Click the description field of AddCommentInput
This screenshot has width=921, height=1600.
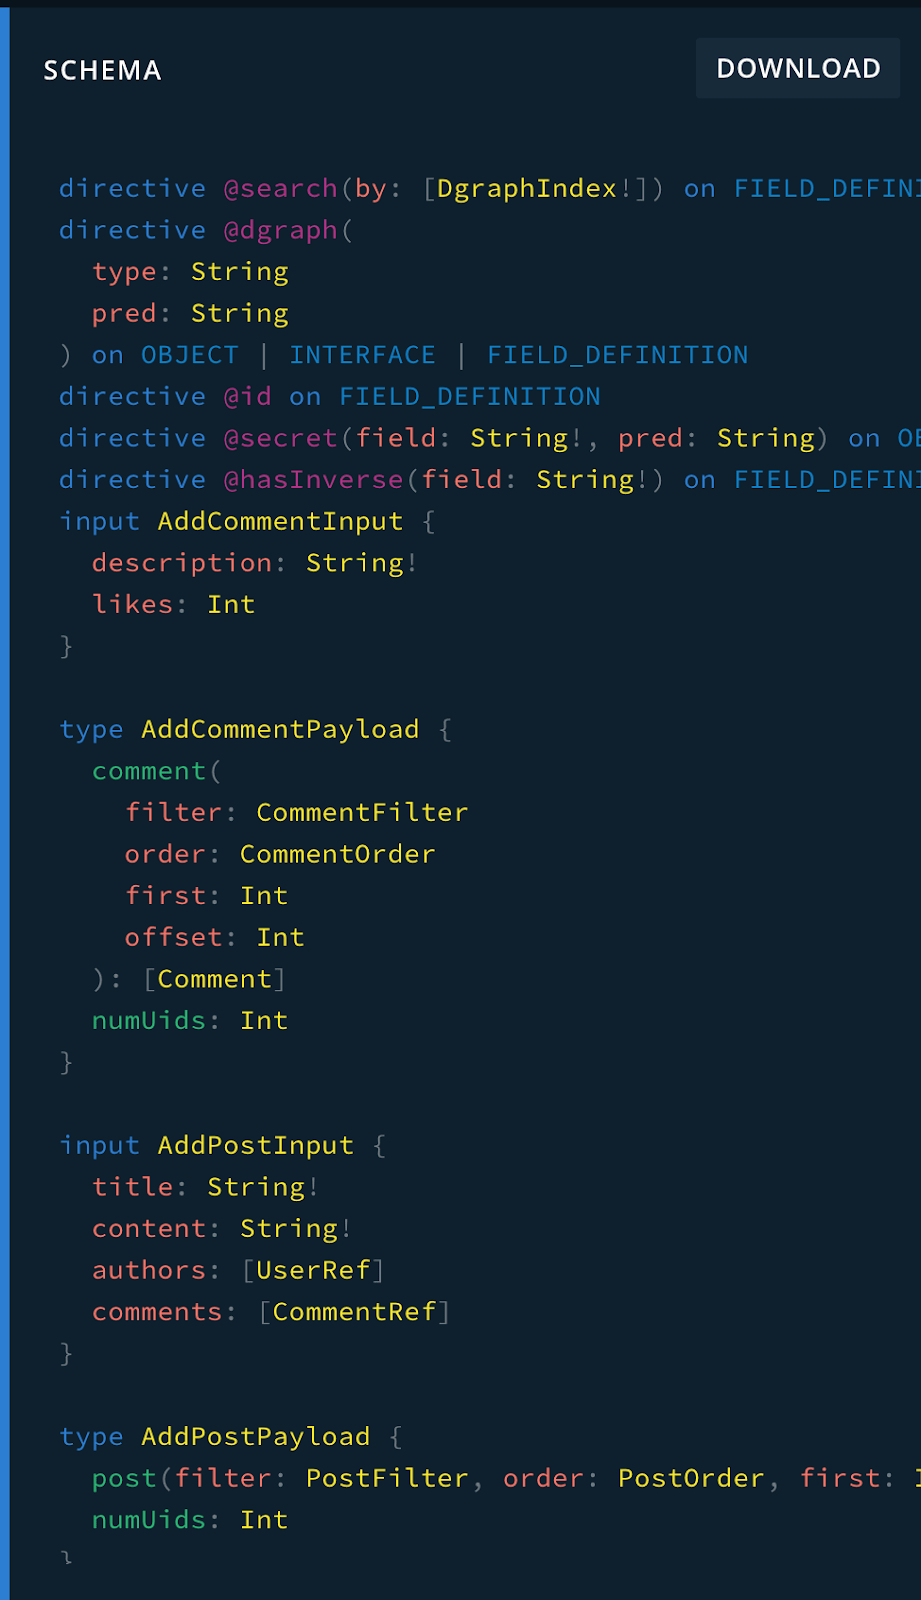pyautogui.click(x=182, y=563)
